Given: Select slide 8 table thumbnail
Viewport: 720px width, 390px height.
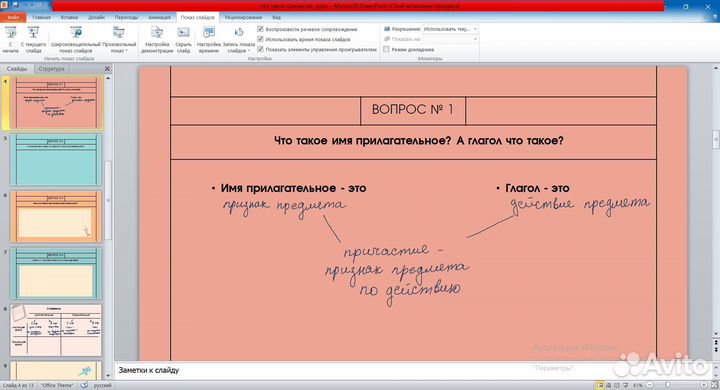Looking at the screenshot, I should tap(56, 330).
